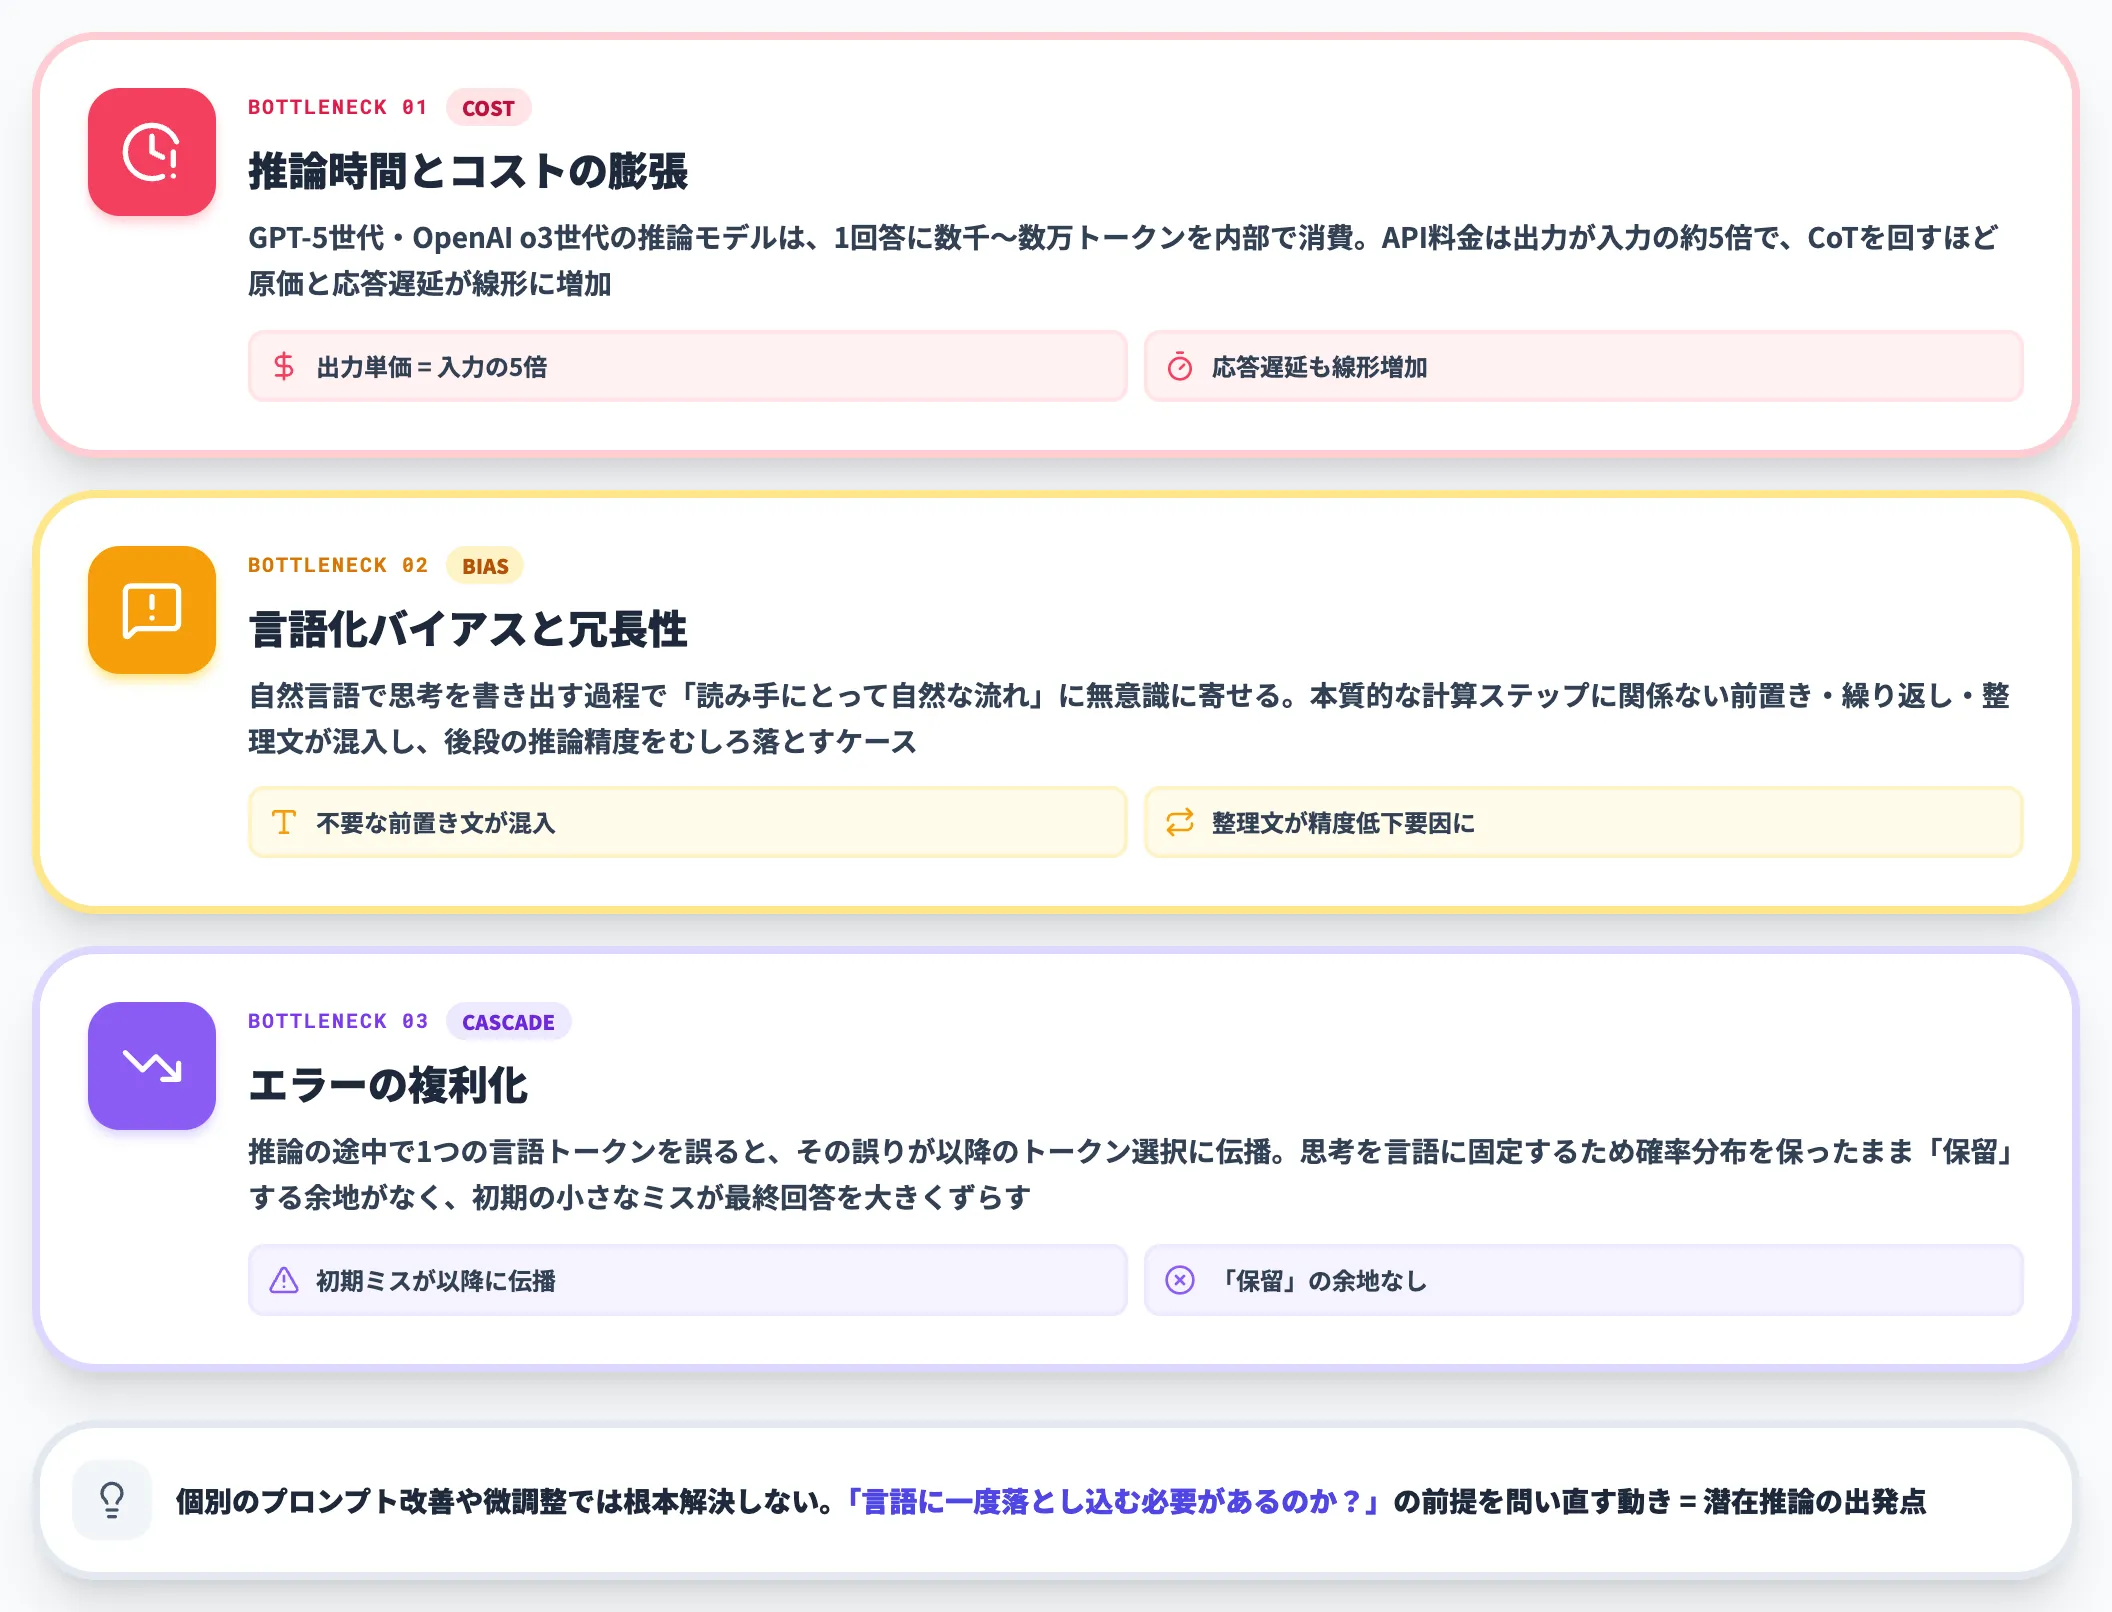Click the label BOTTLENECK 01
2112x1612 pixels.
338,107
